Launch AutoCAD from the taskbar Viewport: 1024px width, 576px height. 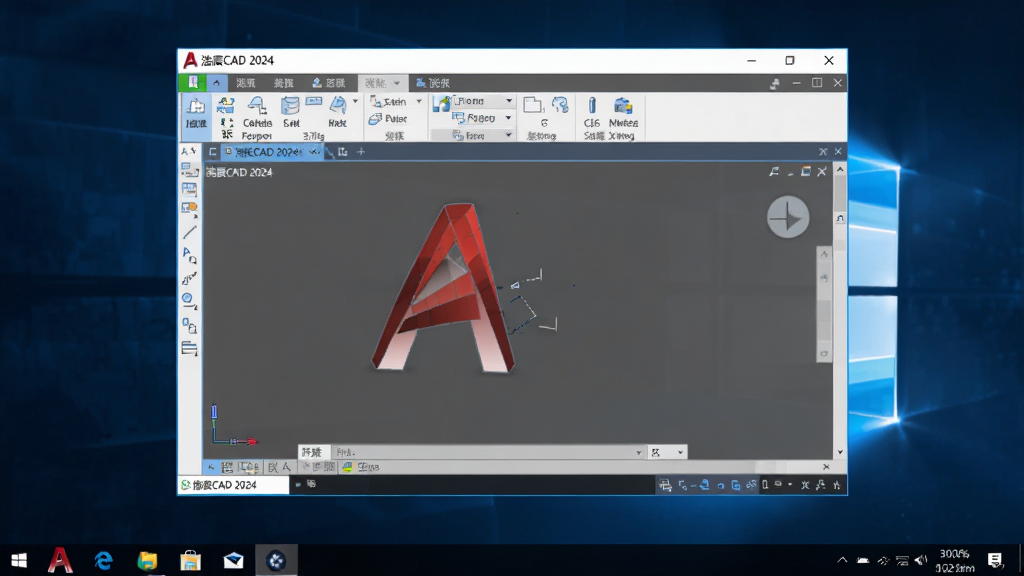coord(60,560)
